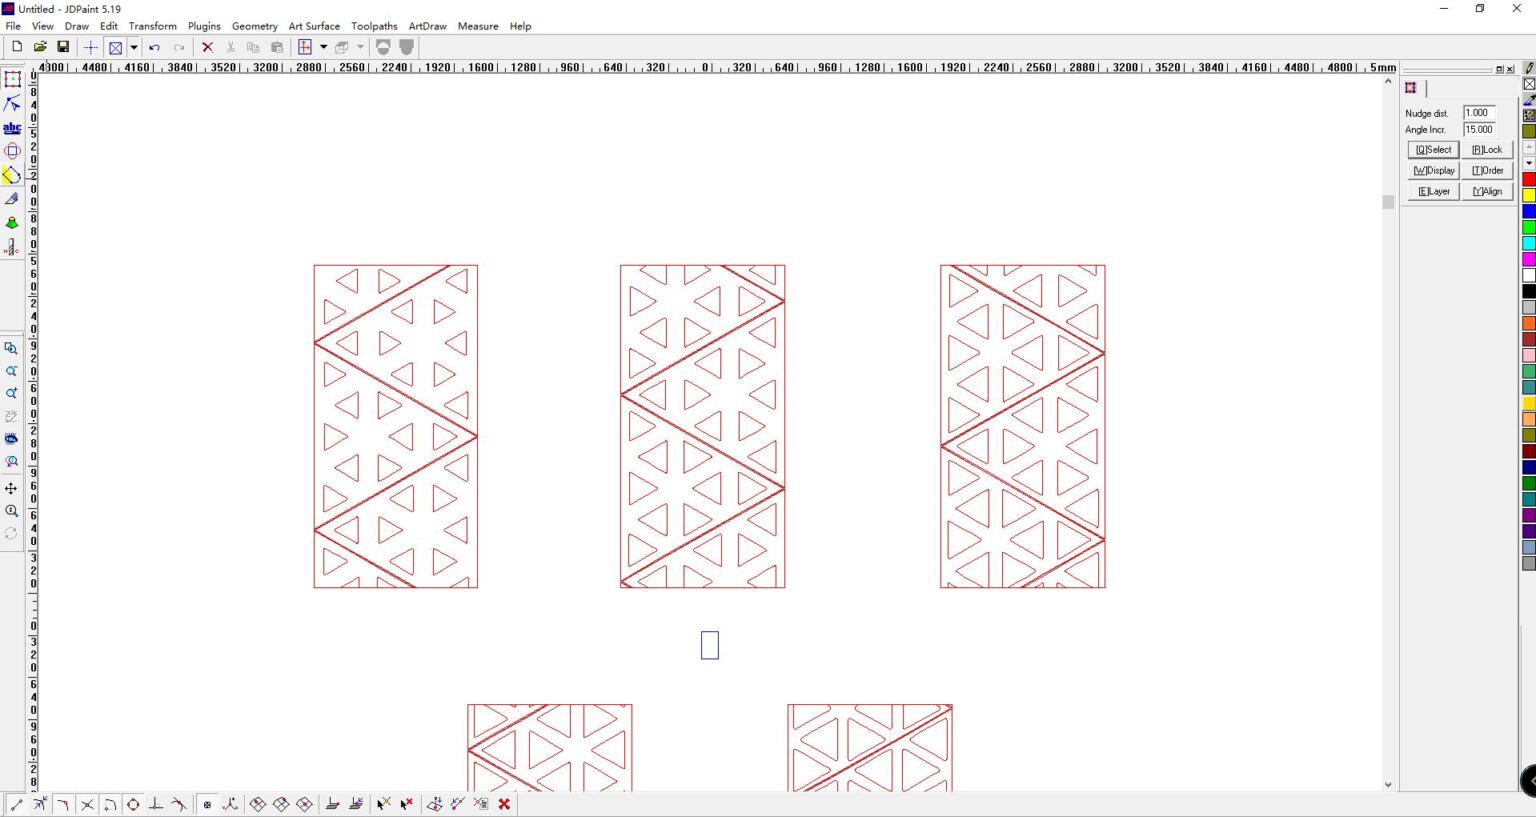The width and height of the screenshot is (1536, 817).
Task: Choose the abc text tool
Action: [12, 128]
